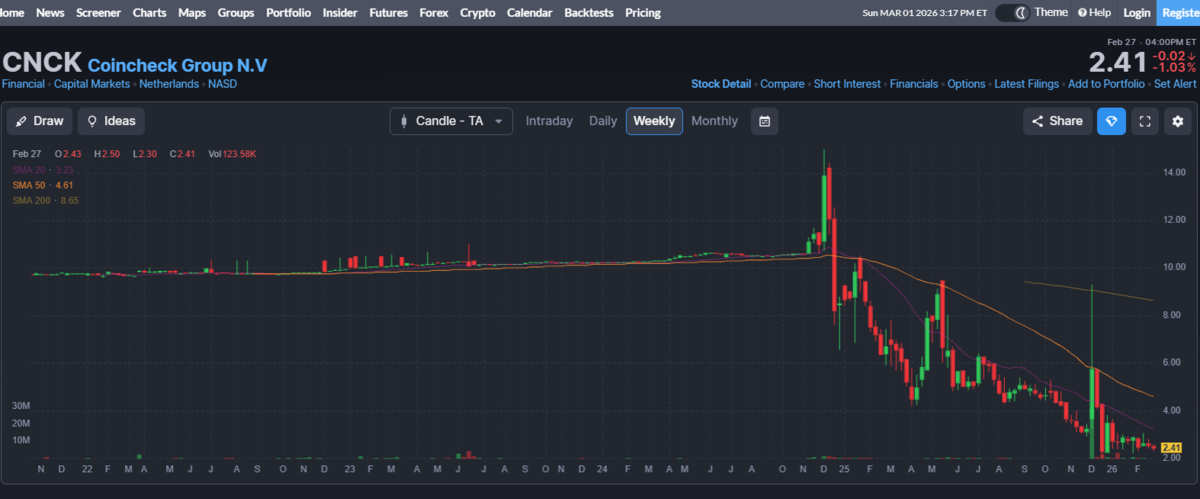
Task: Click the 25 year label on time axis
Action: (x=846, y=468)
